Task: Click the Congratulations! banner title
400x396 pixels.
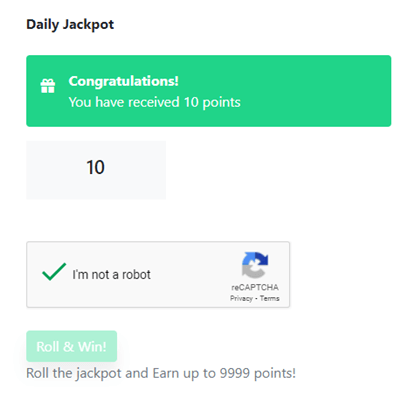Action: [x=124, y=81]
